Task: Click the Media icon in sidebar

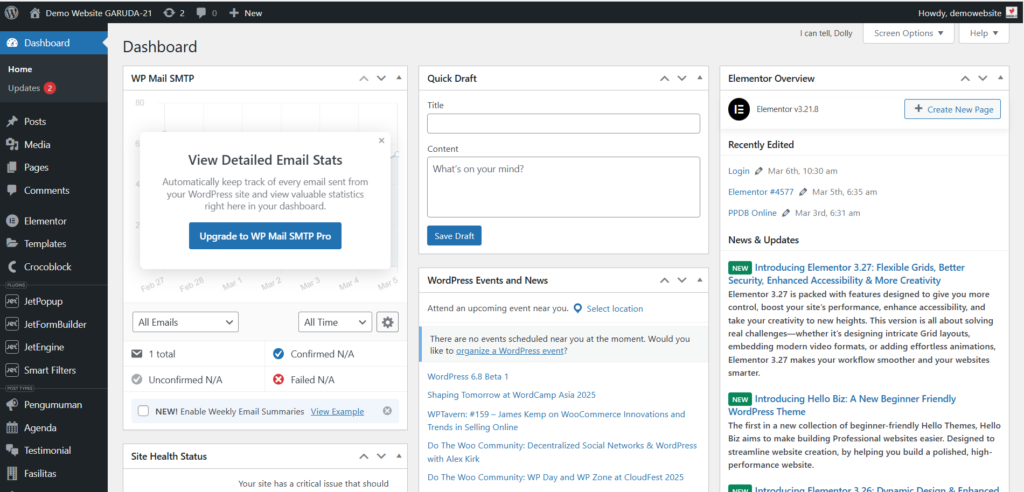Action: tap(12, 144)
